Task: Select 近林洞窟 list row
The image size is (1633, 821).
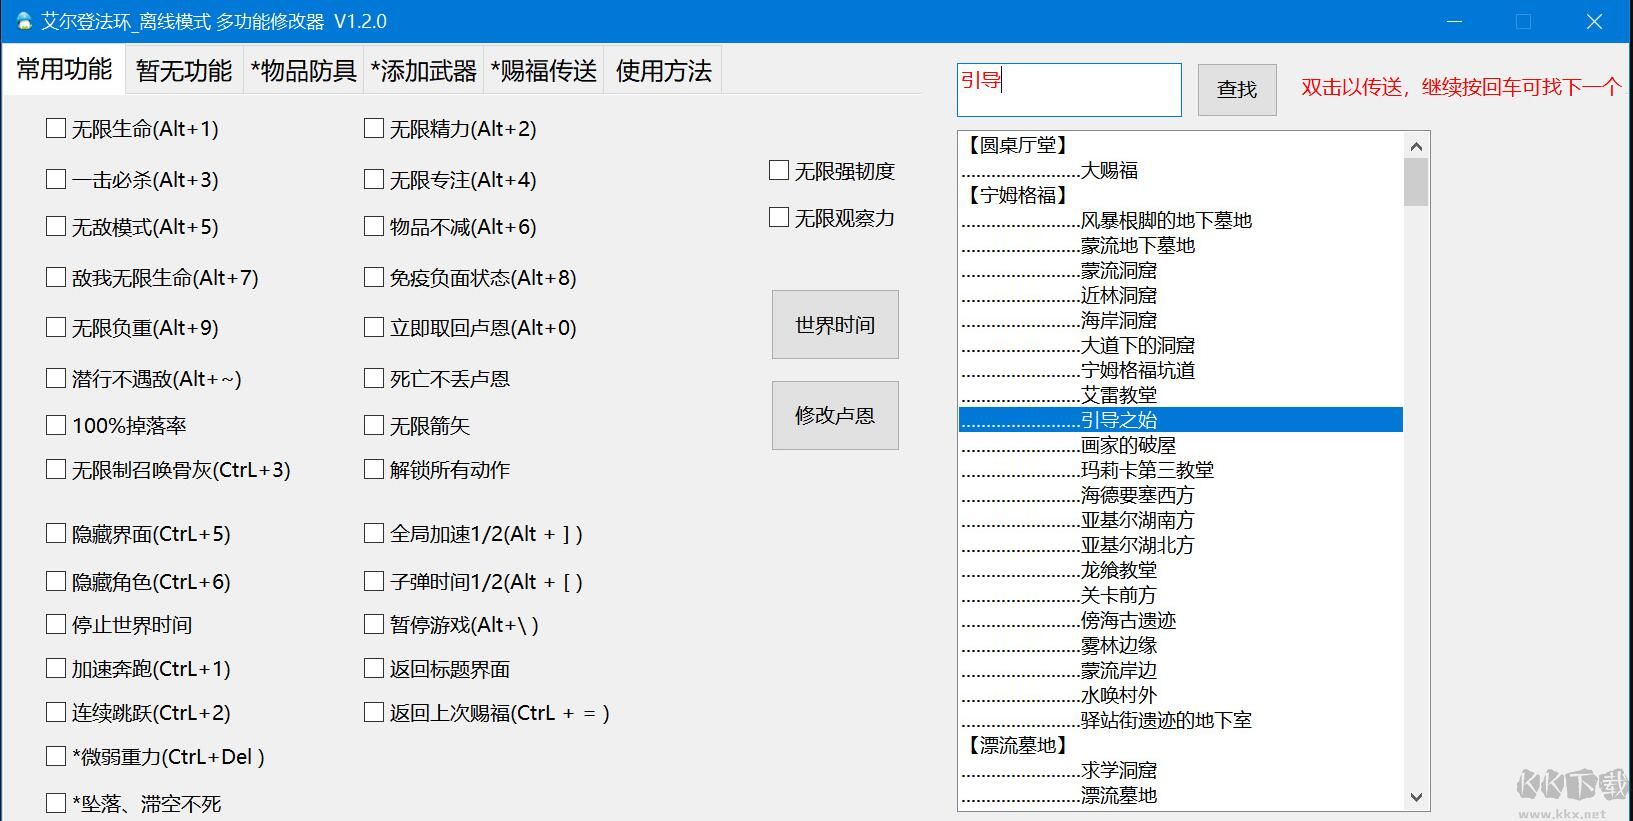Action: 1181,295
